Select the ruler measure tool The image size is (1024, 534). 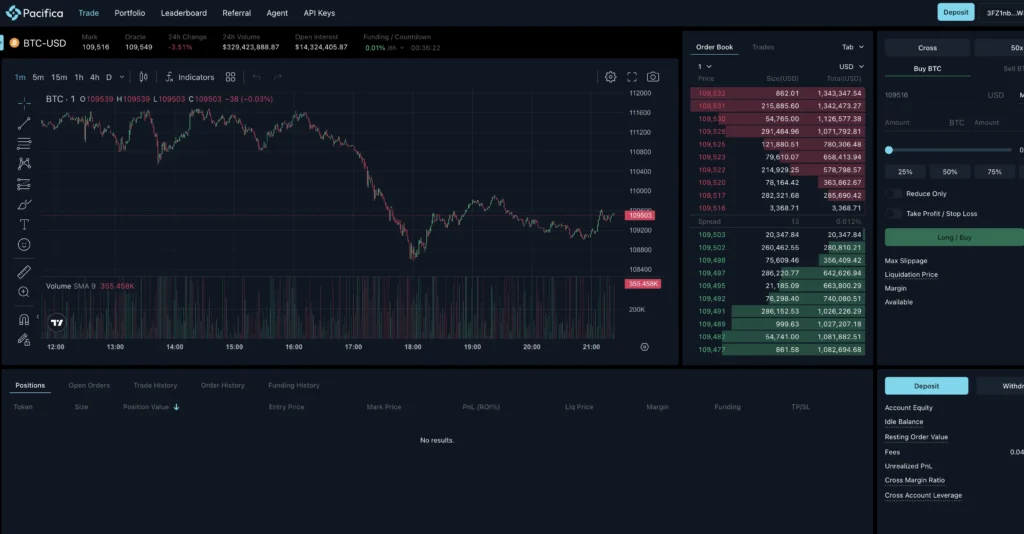click(24, 272)
